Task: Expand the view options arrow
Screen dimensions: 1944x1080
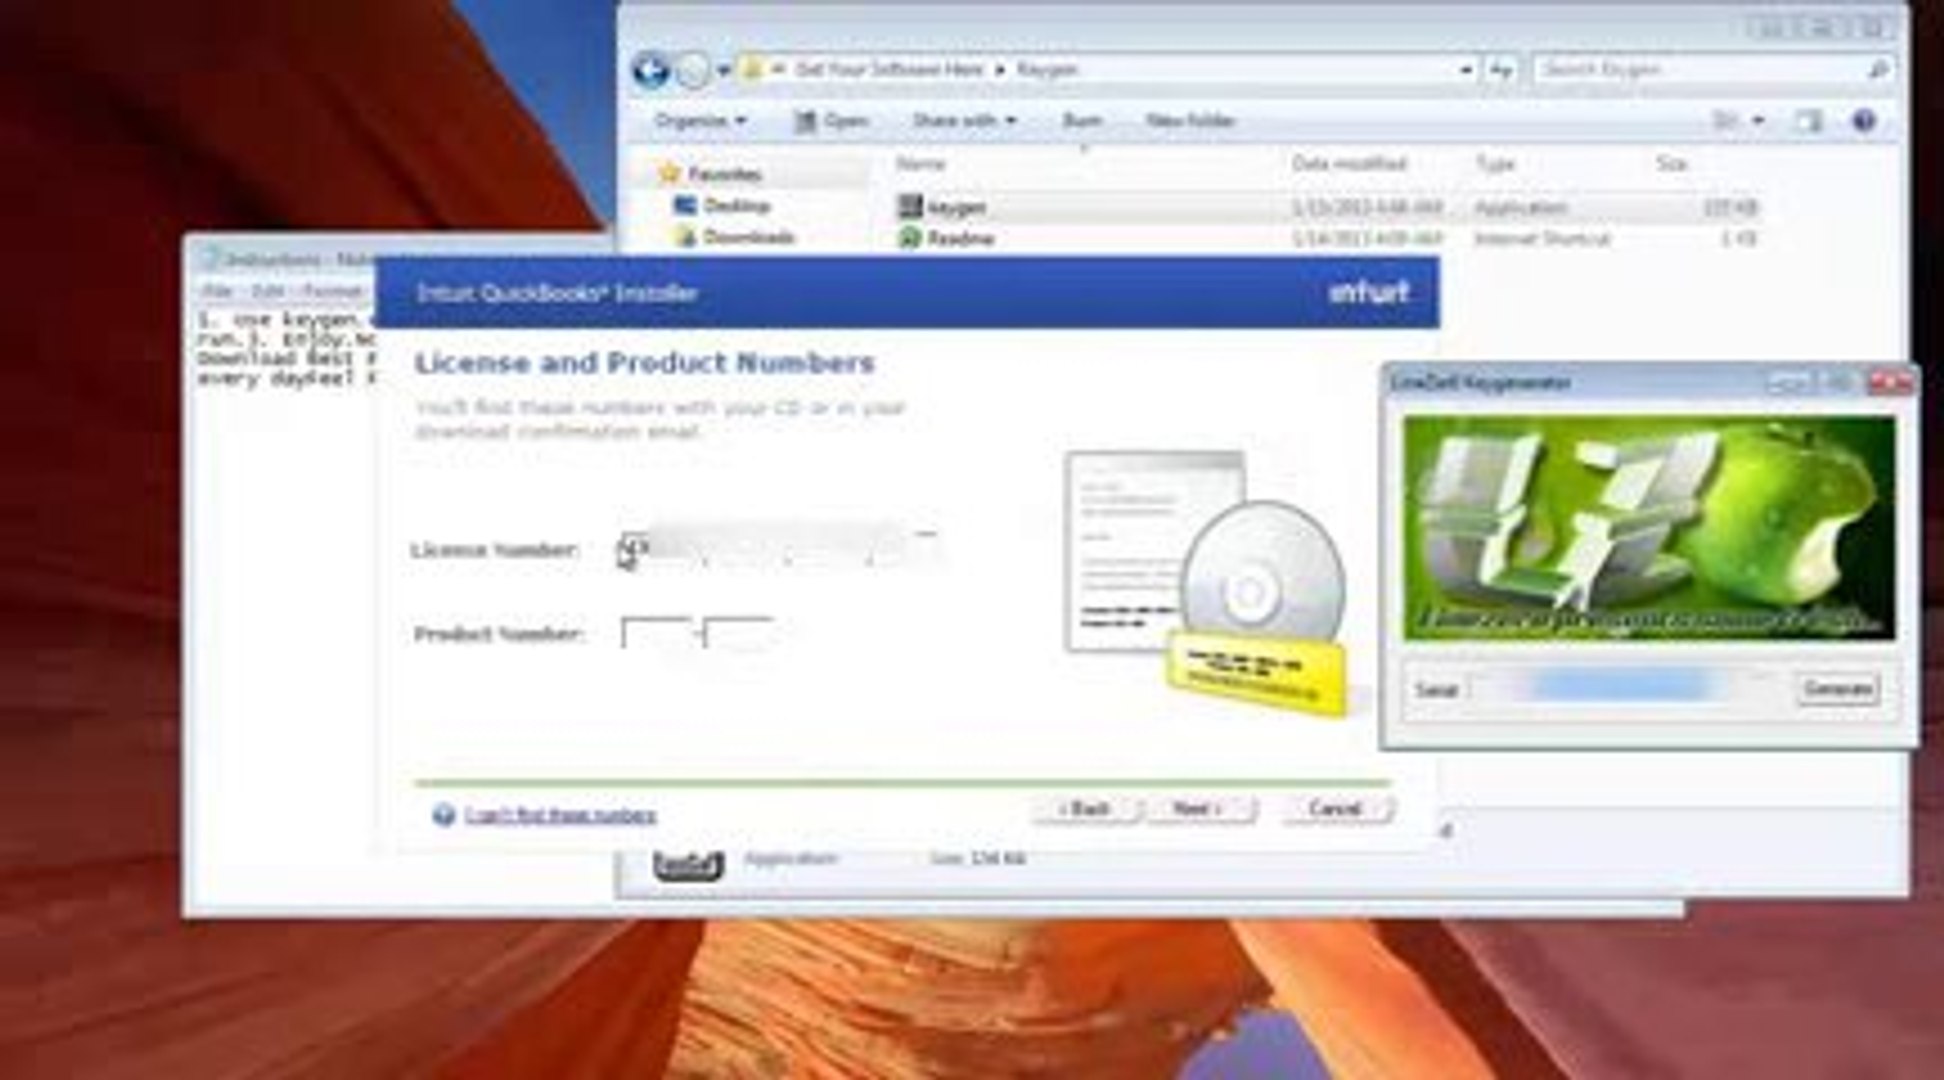Action: click(x=1757, y=121)
